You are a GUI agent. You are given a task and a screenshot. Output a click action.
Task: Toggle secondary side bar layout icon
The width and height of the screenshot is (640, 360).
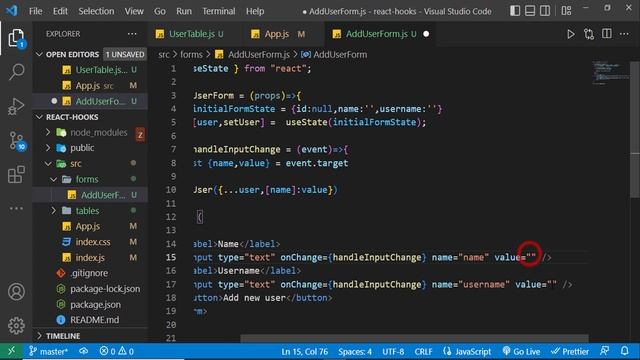click(545, 11)
